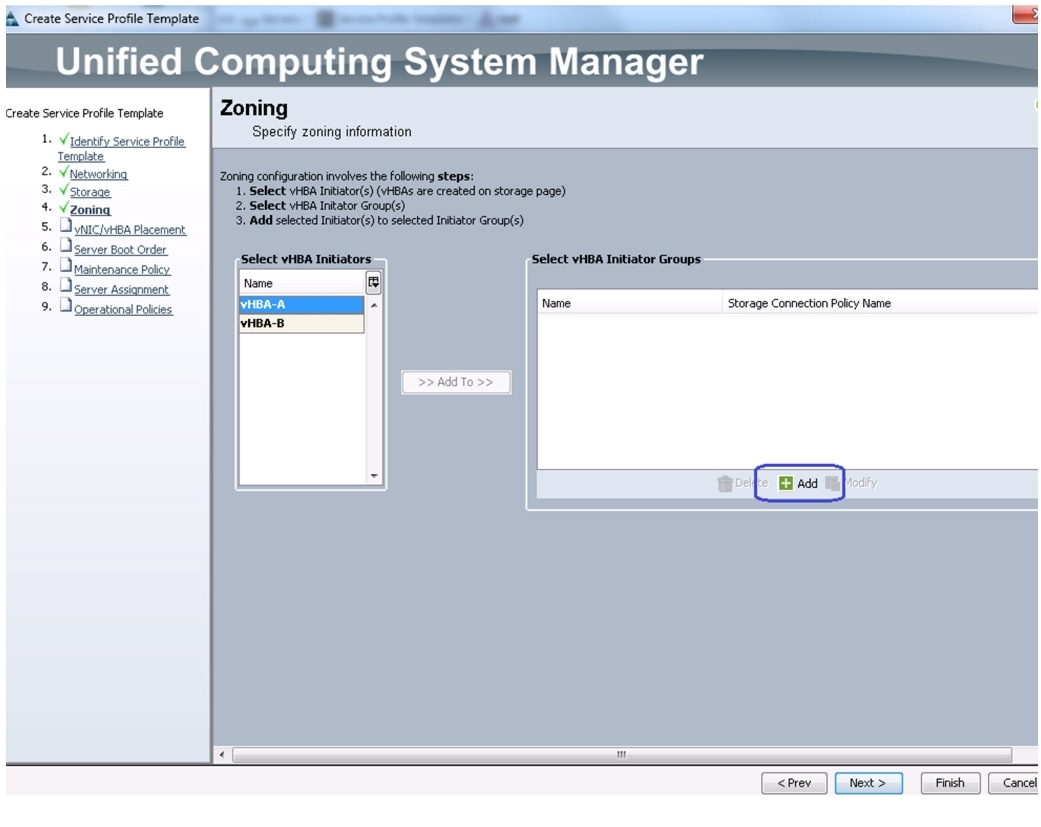Jump to Server Boot Order step
Screen dimensions: 1041x827
click(120, 250)
